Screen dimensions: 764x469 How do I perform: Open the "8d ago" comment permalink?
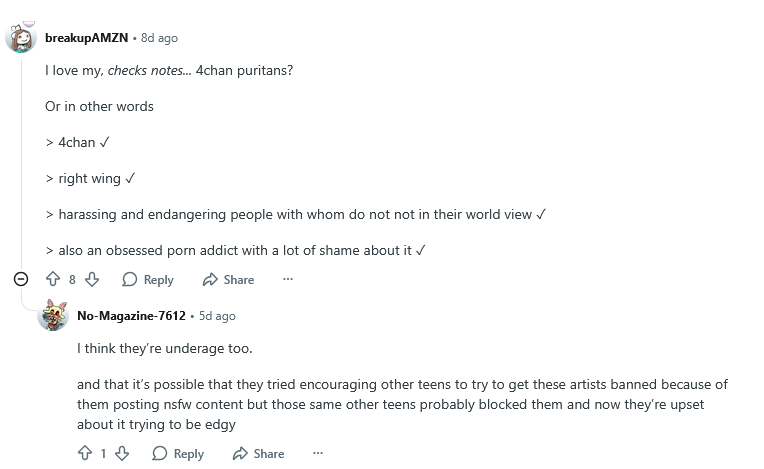pos(159,38)
